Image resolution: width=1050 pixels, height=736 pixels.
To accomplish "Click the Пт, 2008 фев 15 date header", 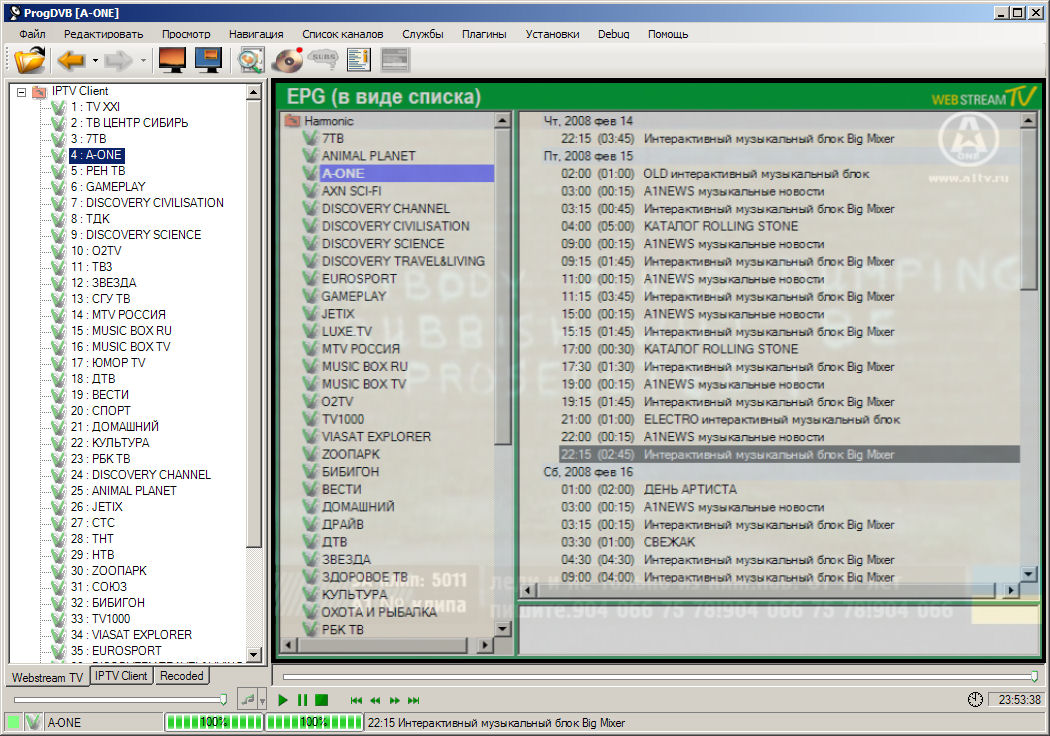I will 588,156.
